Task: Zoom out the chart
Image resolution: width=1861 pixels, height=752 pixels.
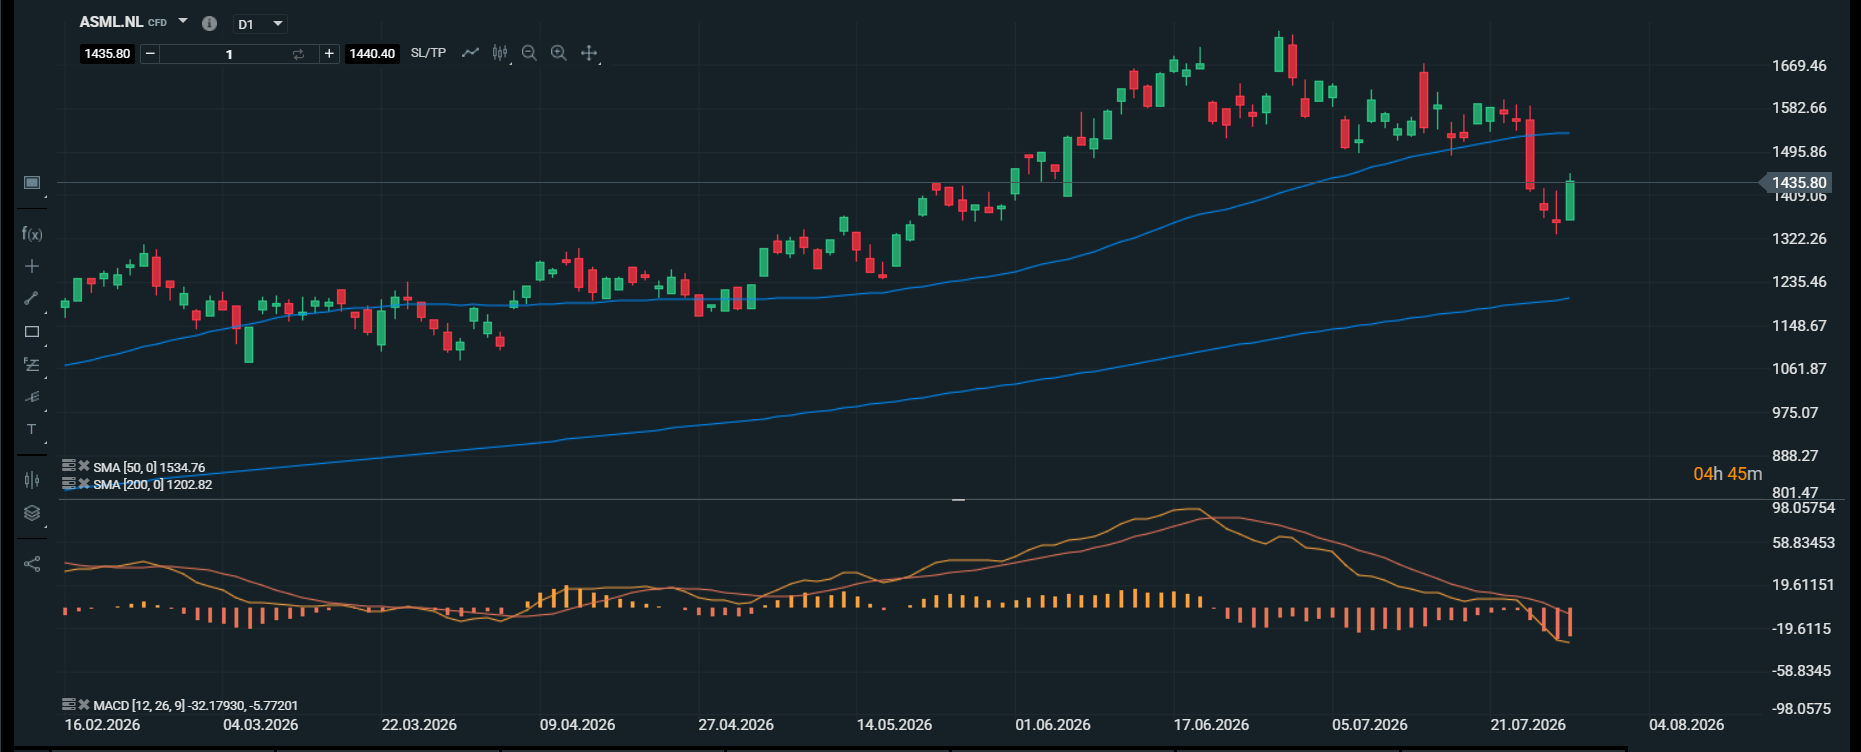Action: [529, 53]
